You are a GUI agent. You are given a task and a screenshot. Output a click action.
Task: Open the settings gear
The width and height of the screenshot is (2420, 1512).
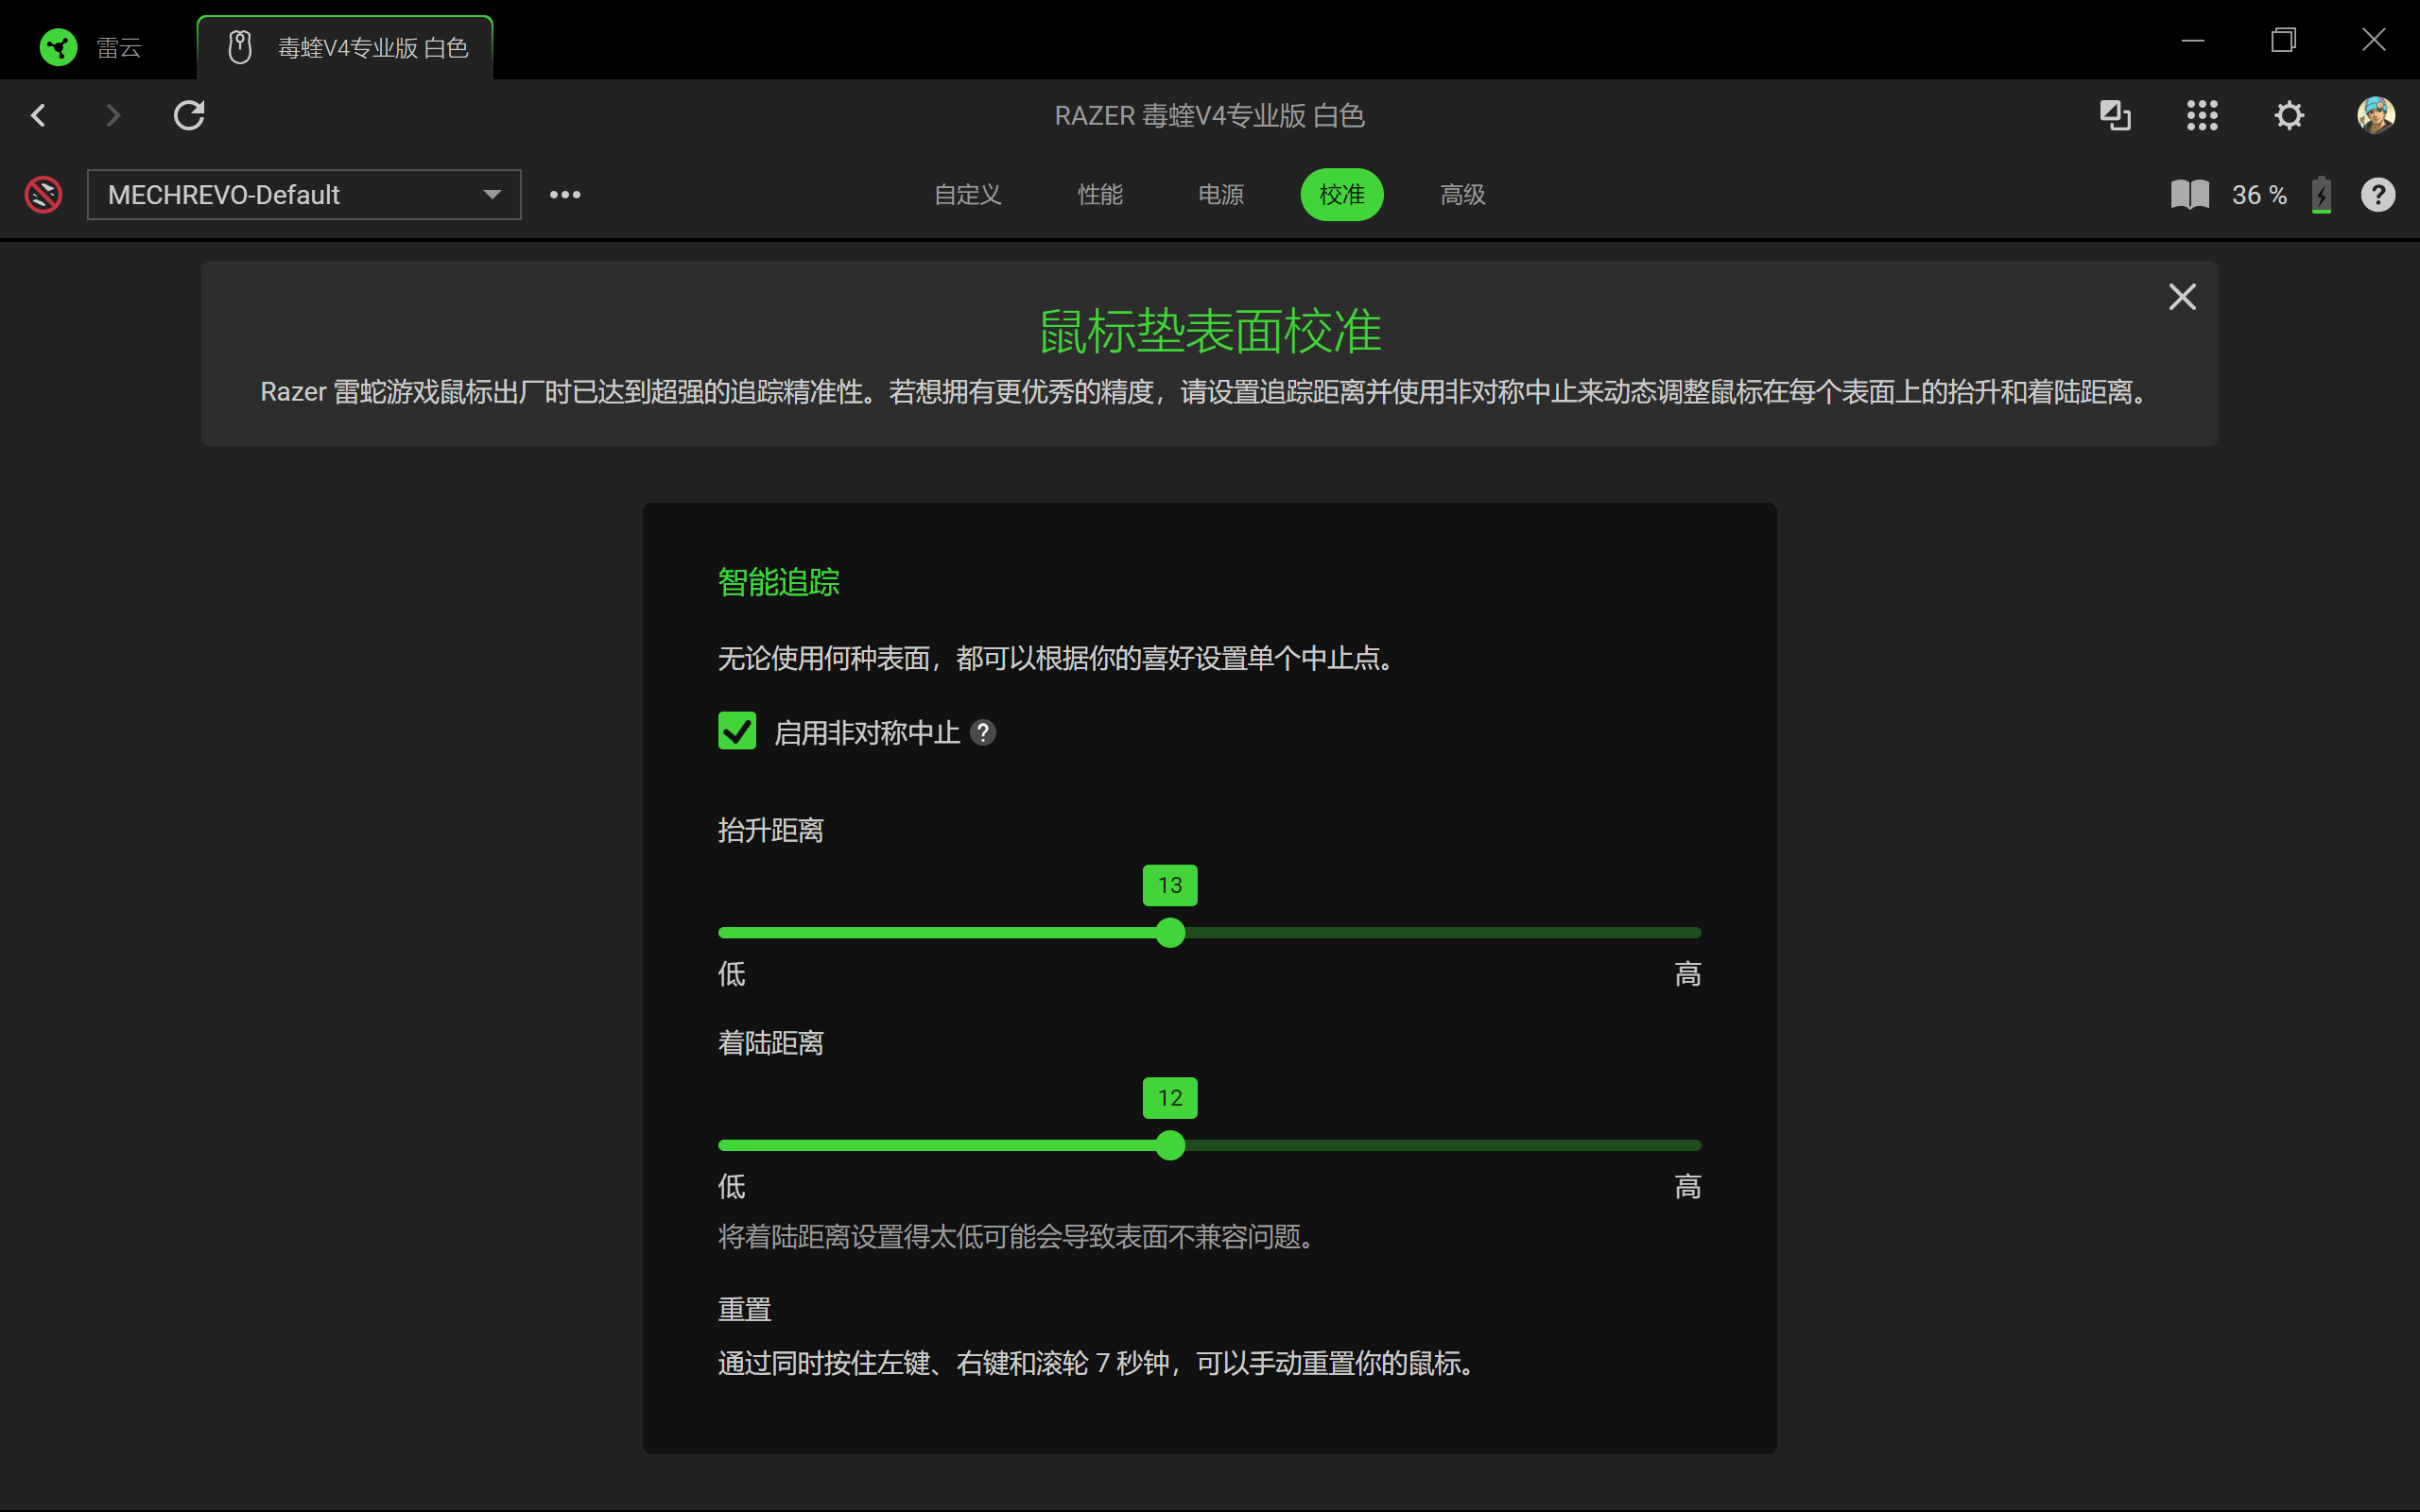(x=2289, y=115)
